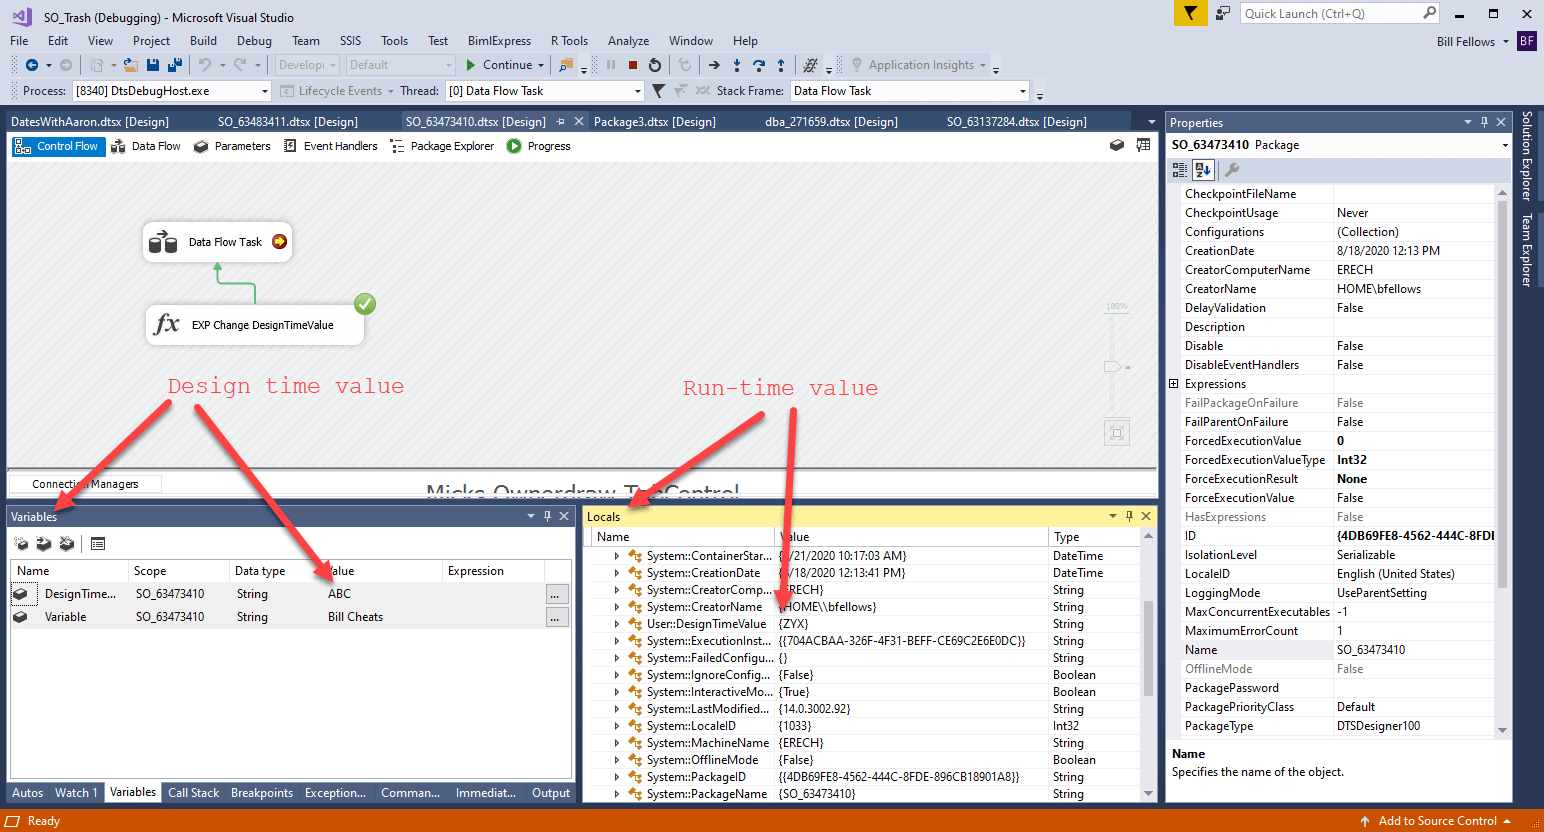Click the Move Variable icon in Variables panel

pyautogui.click(x=44, y=544)
